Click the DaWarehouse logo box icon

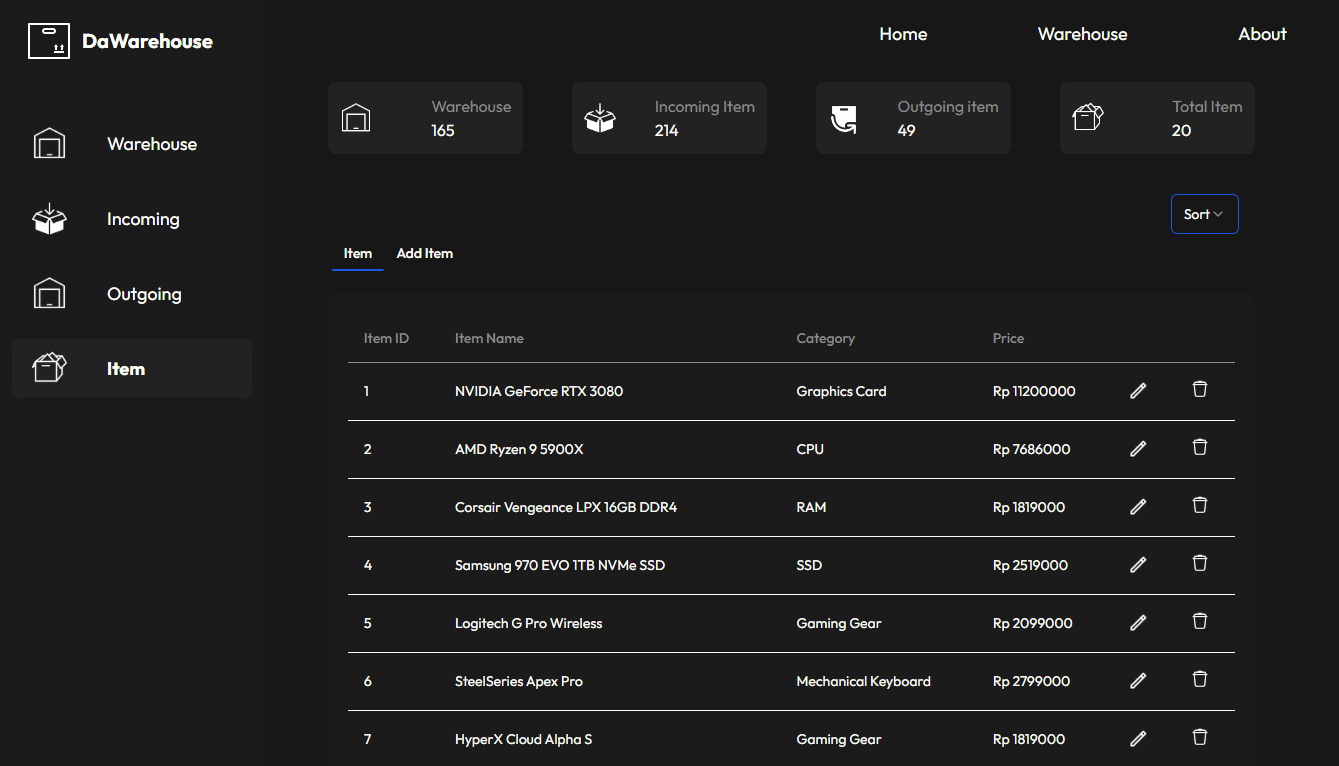49,41
